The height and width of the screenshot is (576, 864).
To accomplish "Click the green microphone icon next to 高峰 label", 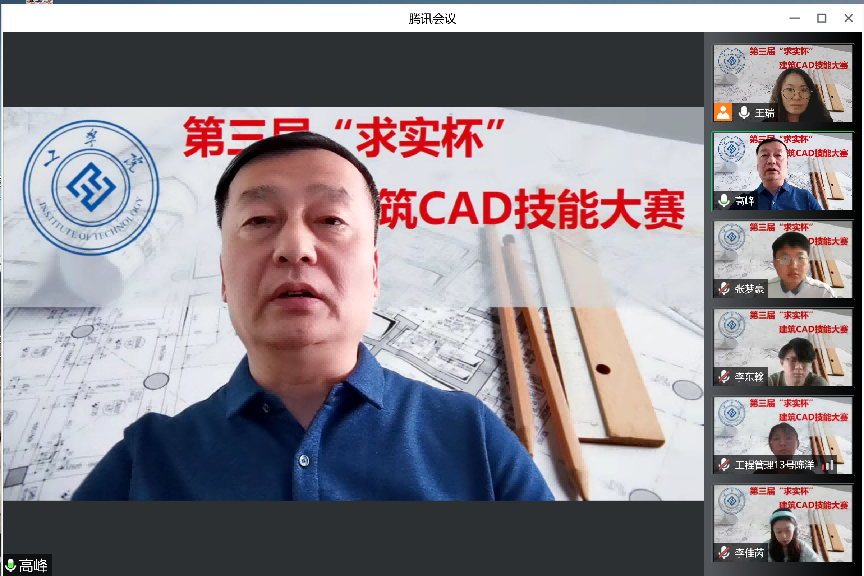I will click(x=11, y=566).
